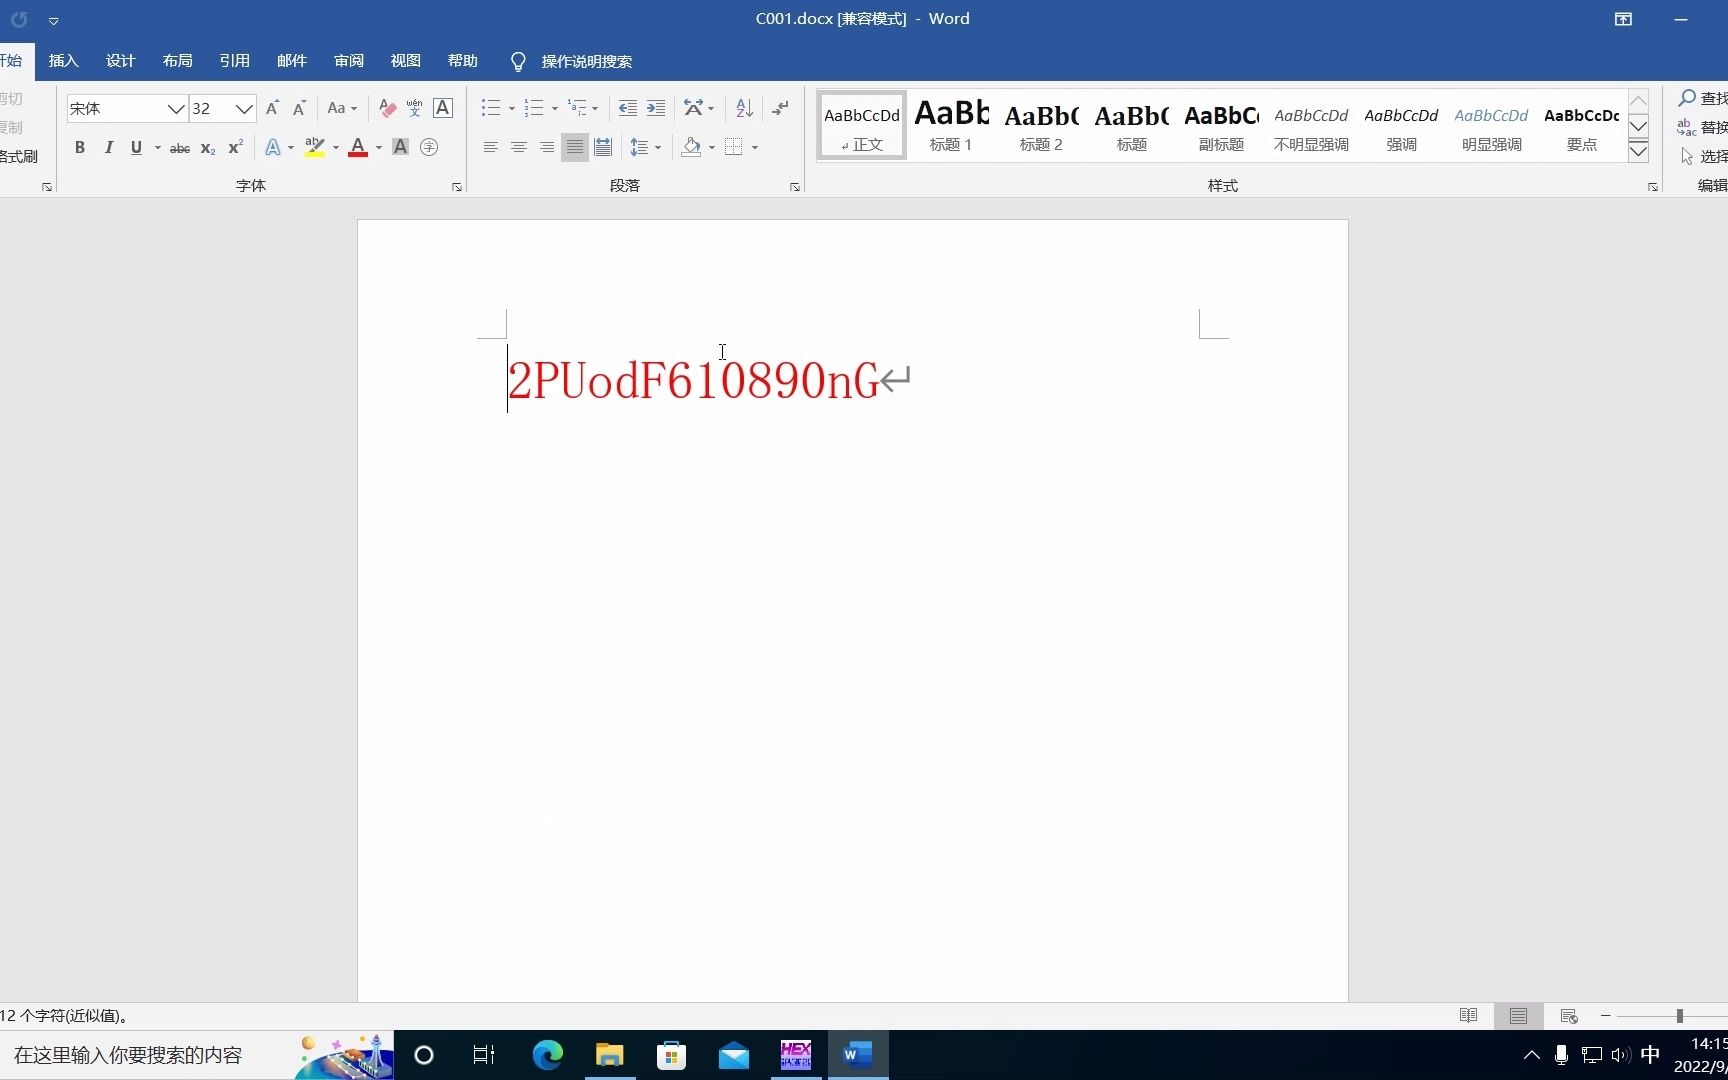Open Microsoft Store from the taskbar
This screenshot has height=1080, width=1728.
point(671,1055)
